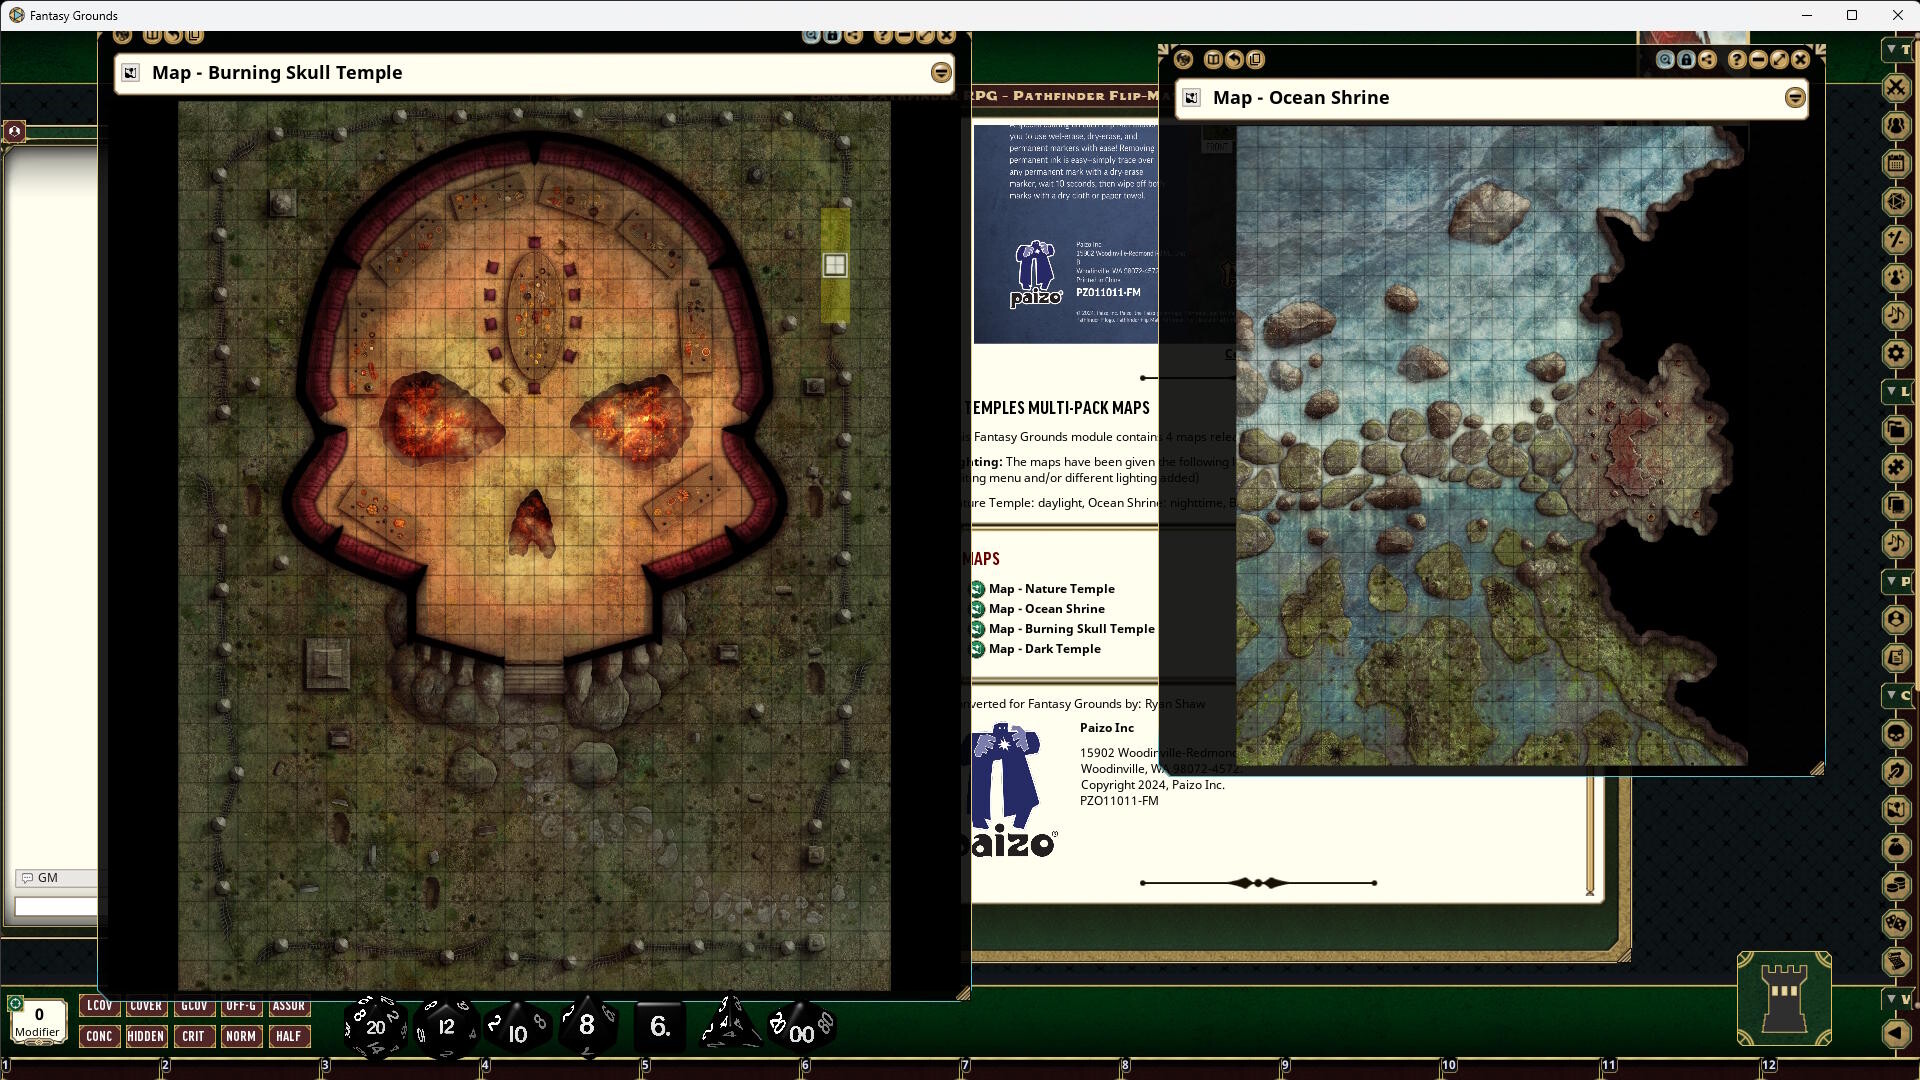Screen dimensions: 1920x1080
Task: Click the GM speaker selector
Action: coord(57,878)
